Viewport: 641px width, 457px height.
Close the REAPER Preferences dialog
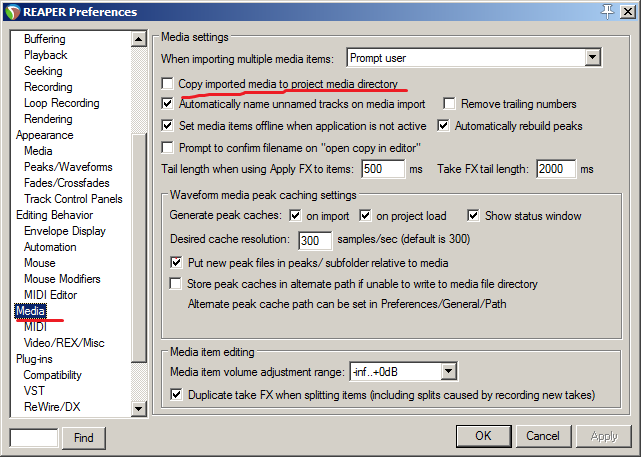628,12
